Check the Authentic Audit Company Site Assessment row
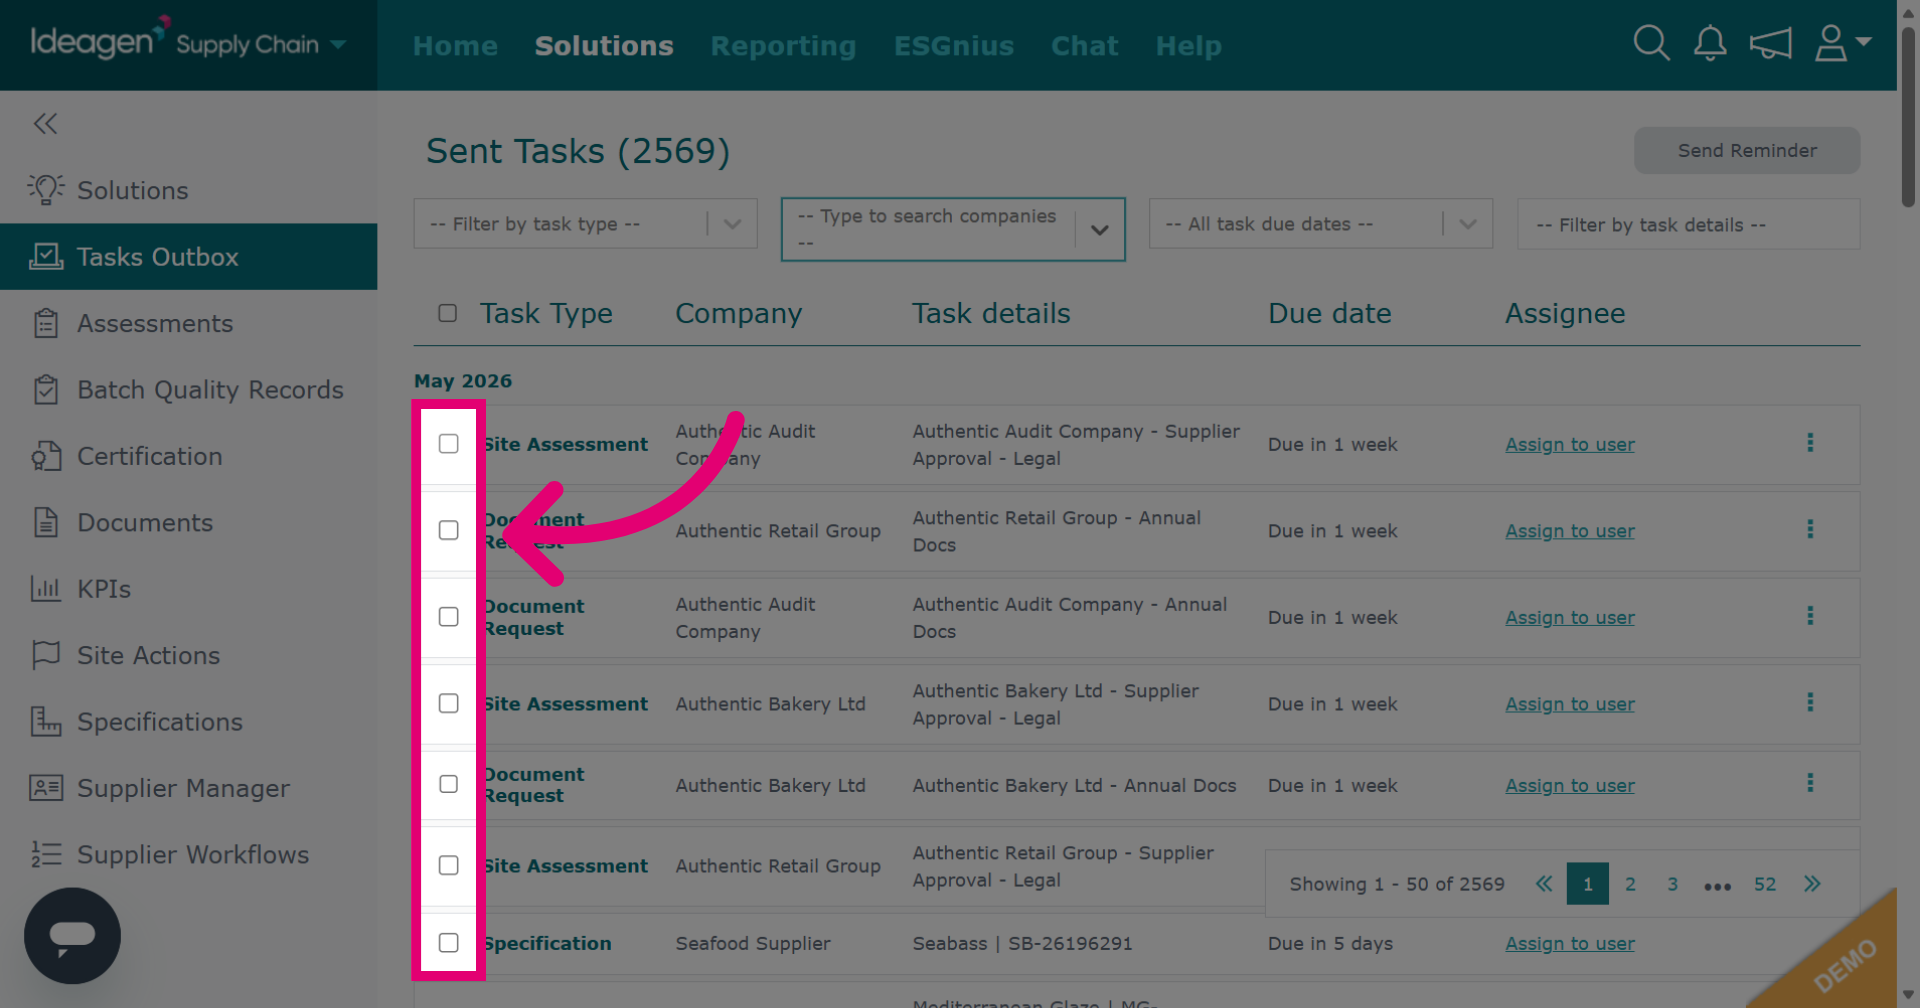 449,443
